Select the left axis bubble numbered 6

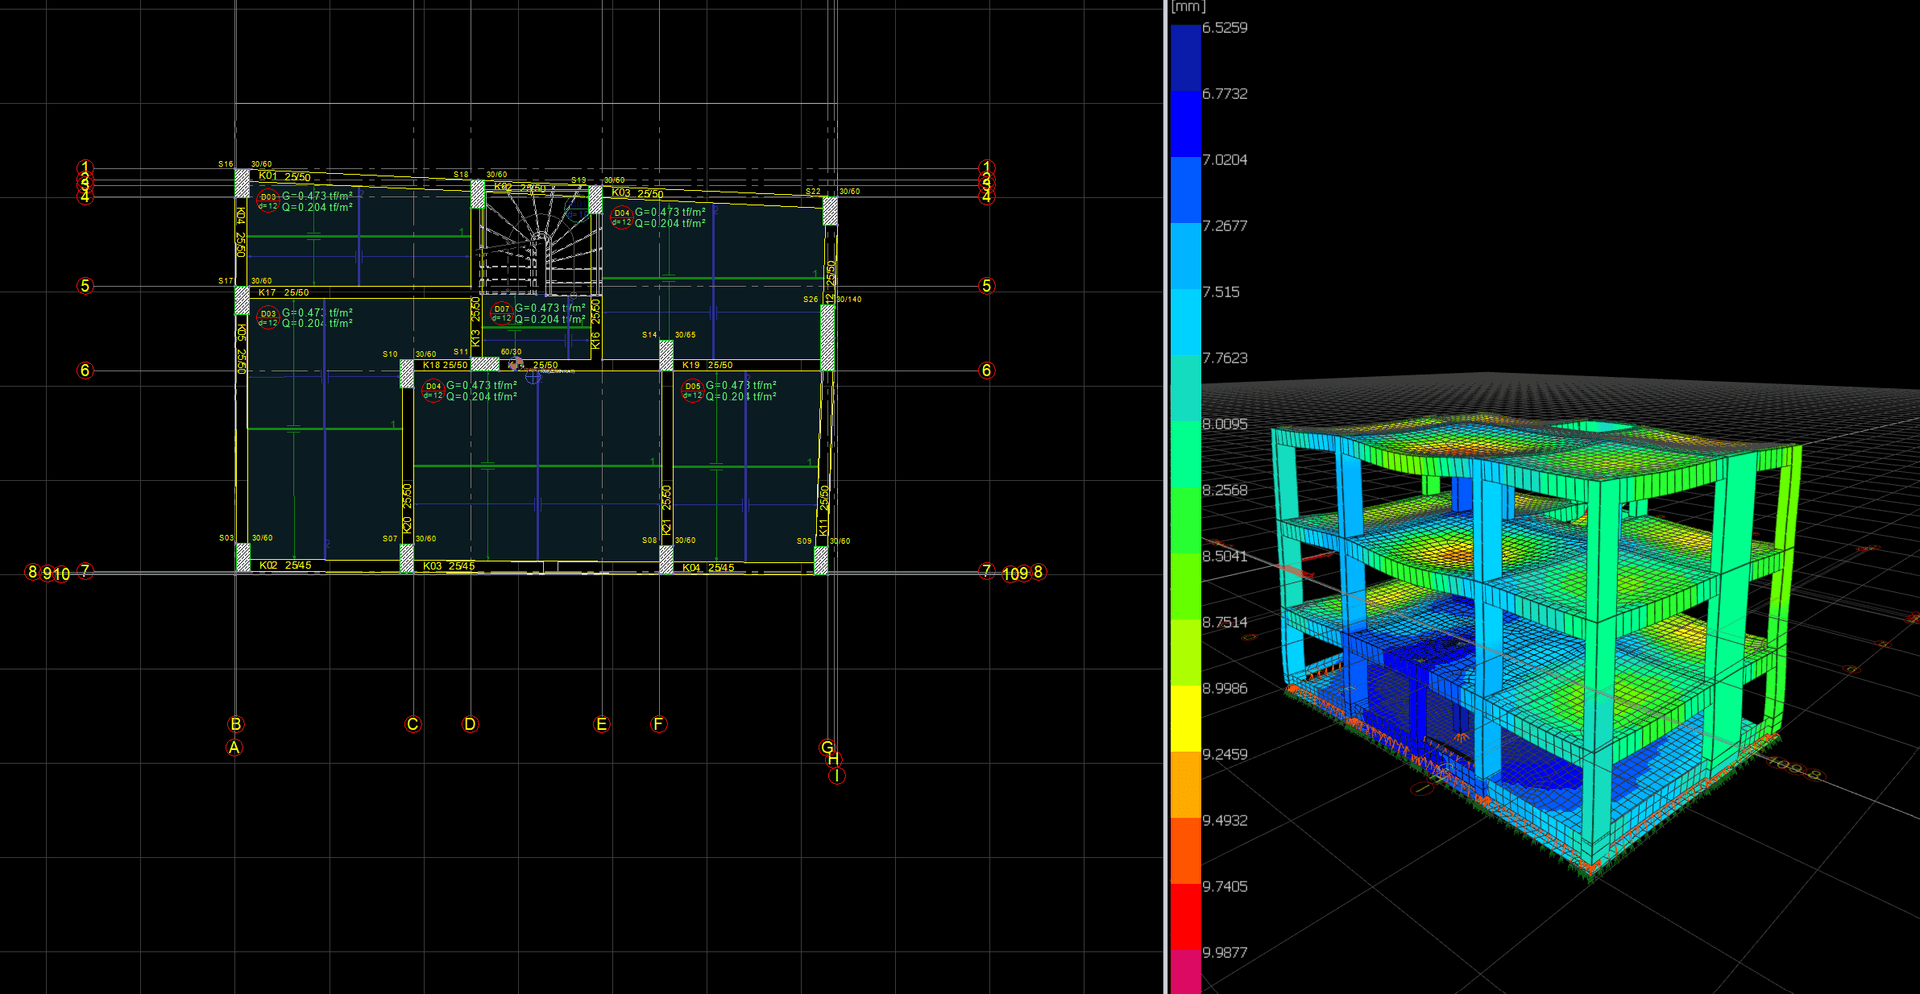coord(85,370)
